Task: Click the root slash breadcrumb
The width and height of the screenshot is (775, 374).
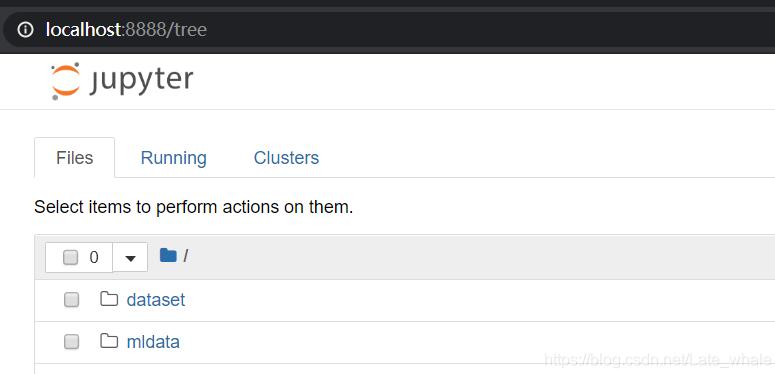Action: pyautogui.click(x=185, y=256)
